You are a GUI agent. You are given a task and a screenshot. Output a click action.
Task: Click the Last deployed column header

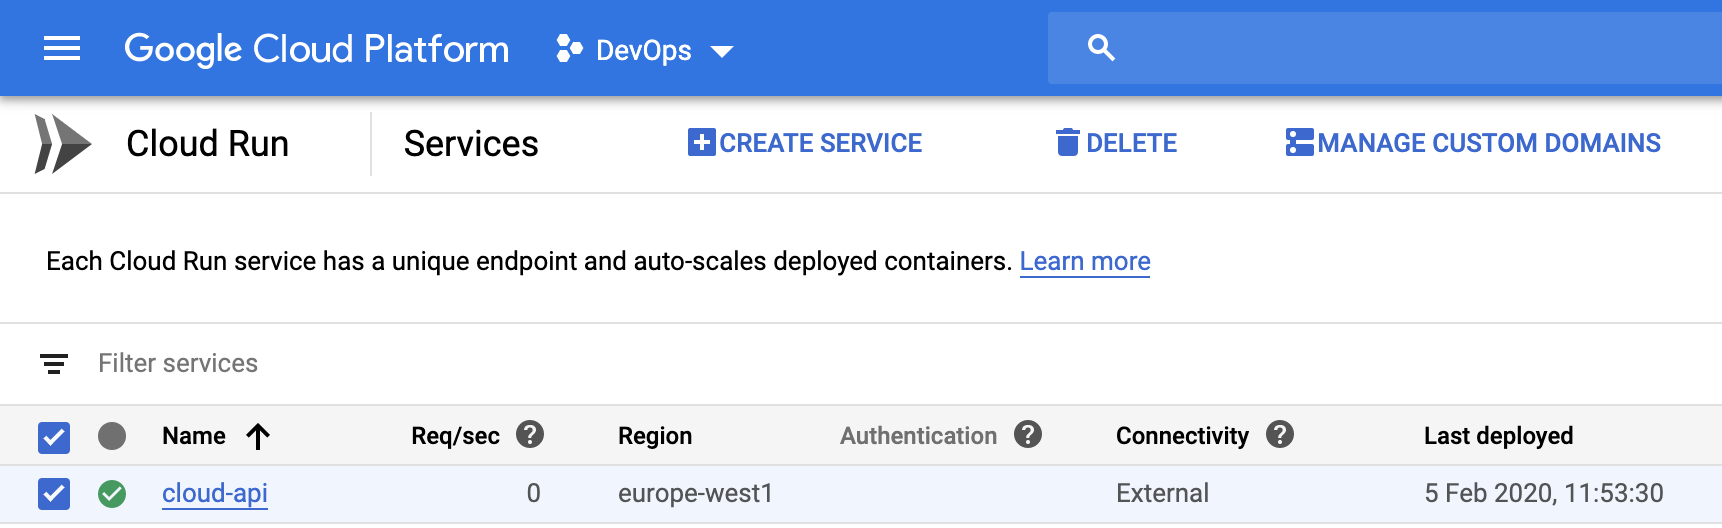pyautogui.click(x=1498, y=436)
